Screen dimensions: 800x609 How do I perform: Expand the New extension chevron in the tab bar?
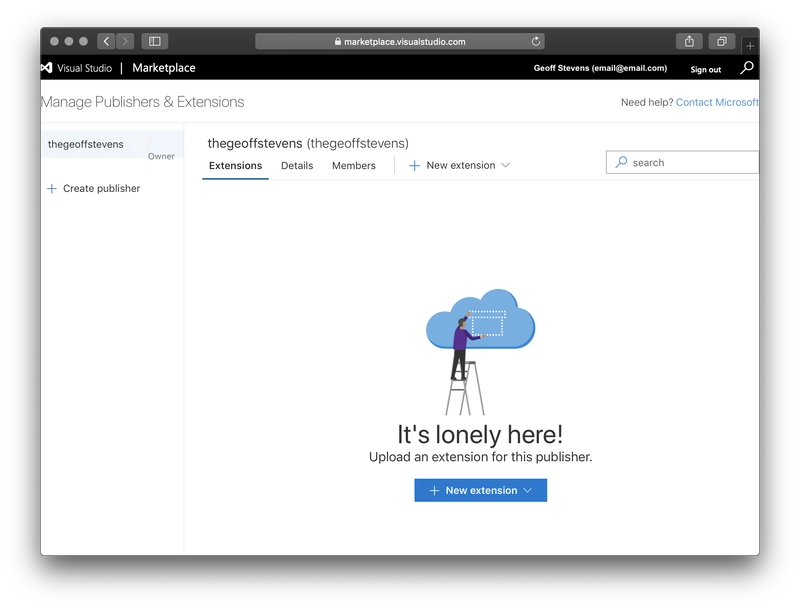coord(505,165)
